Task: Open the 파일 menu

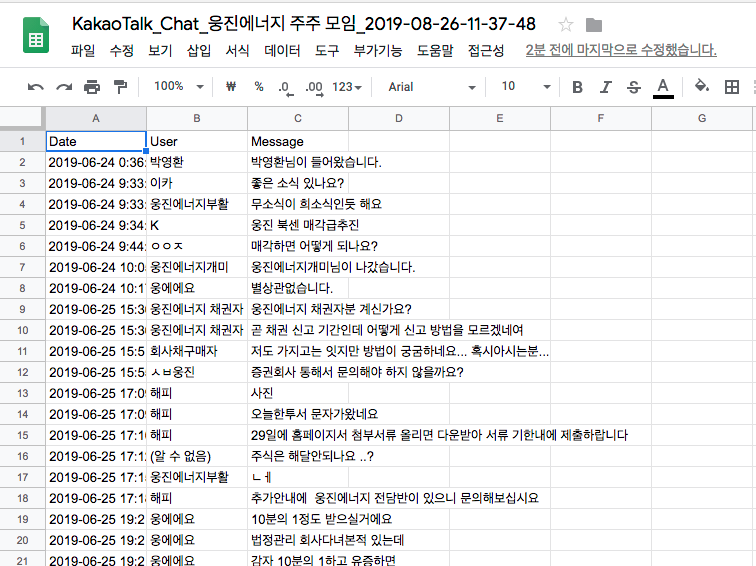Action: (x=83, y=50)
